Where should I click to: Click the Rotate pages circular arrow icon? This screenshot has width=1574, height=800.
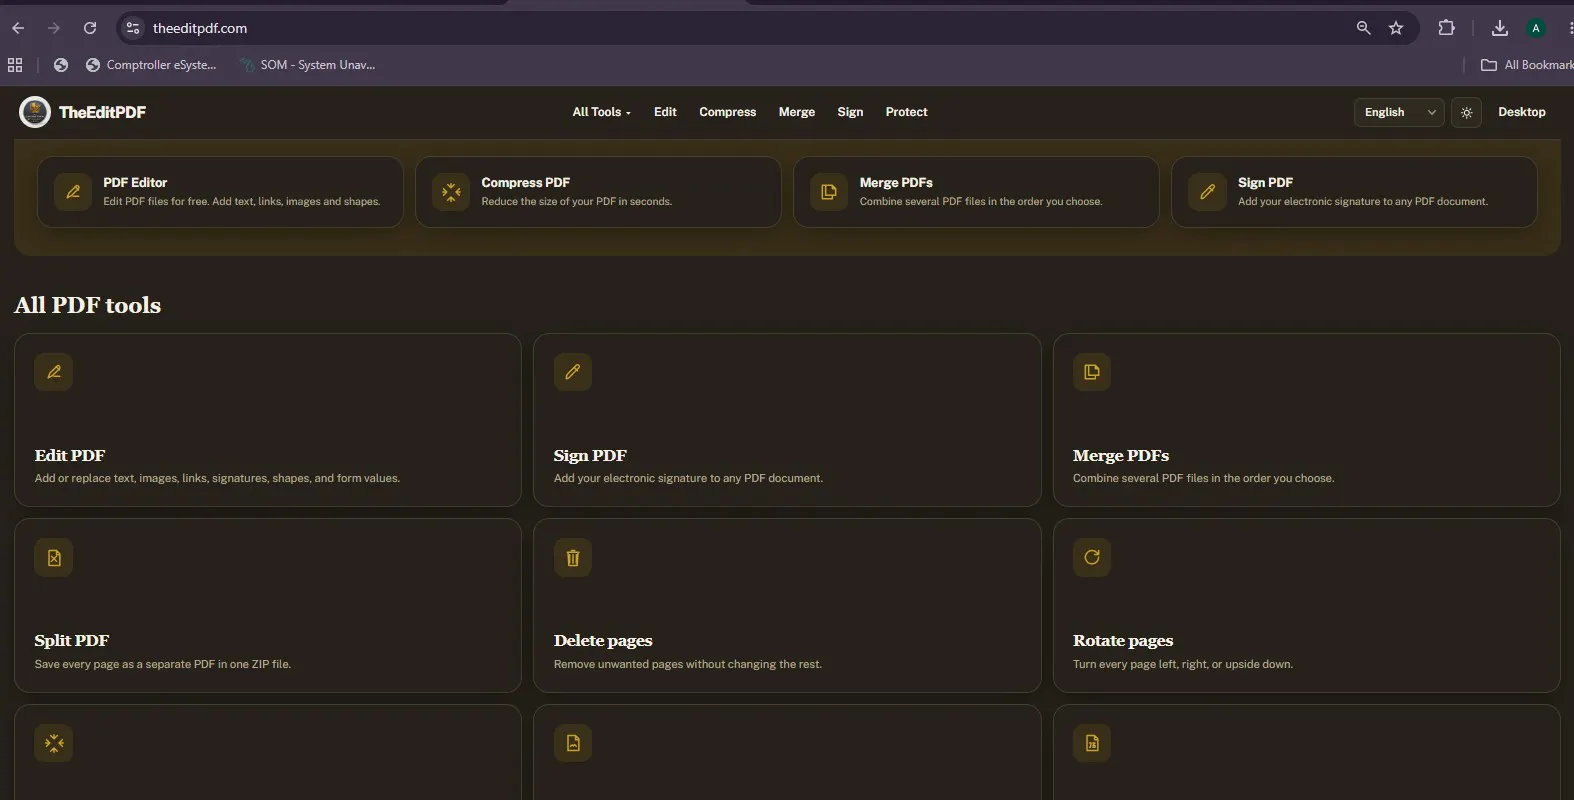(x=1092, y=558)
